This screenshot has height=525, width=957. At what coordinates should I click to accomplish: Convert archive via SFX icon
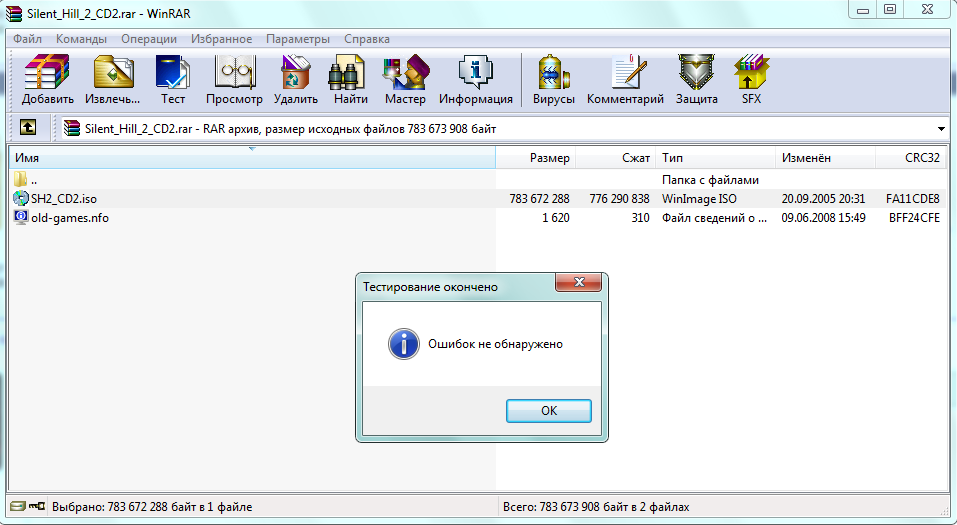(x=751, y=72)
